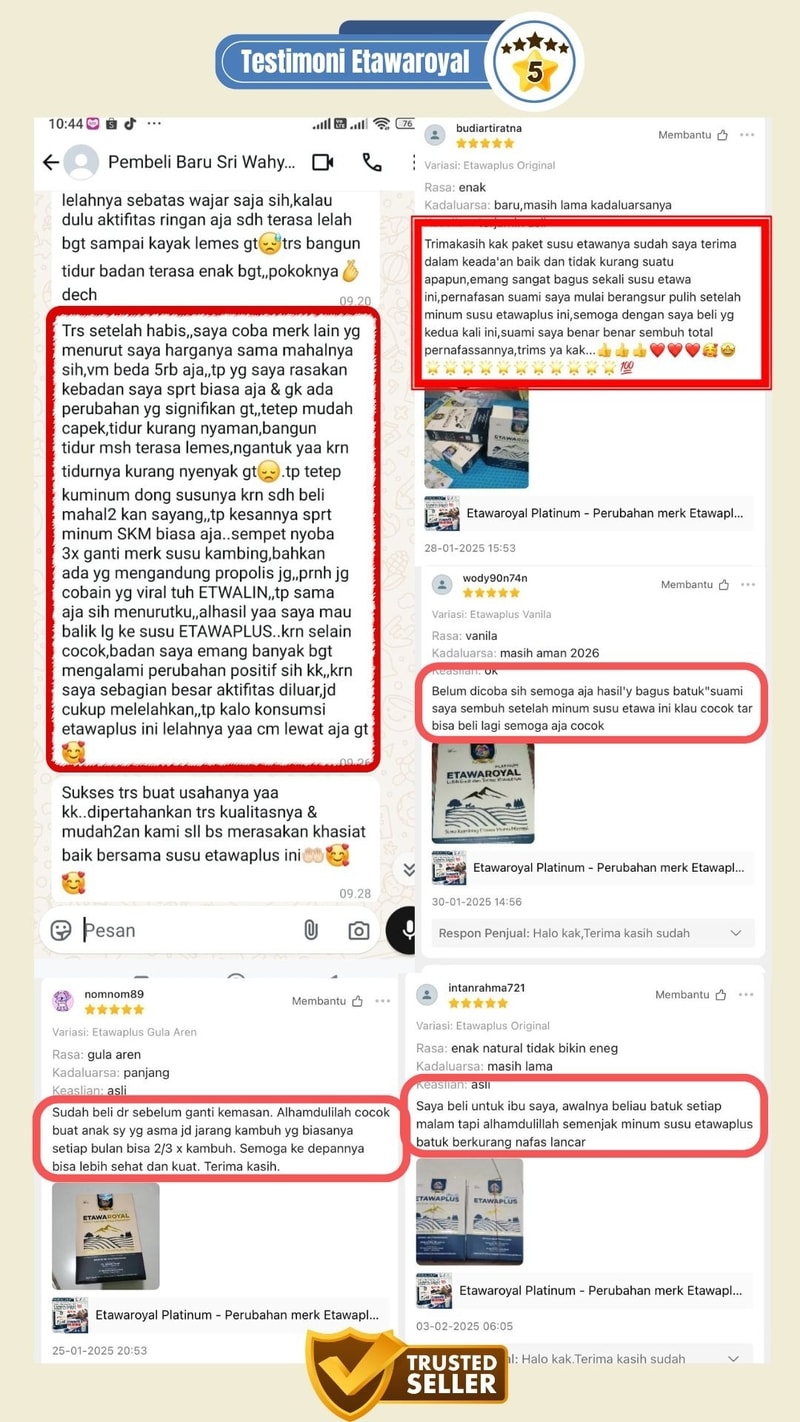This screenshot has width=800, height=1422.
Task: Tap the voice call phone icon
Action: 372,162
